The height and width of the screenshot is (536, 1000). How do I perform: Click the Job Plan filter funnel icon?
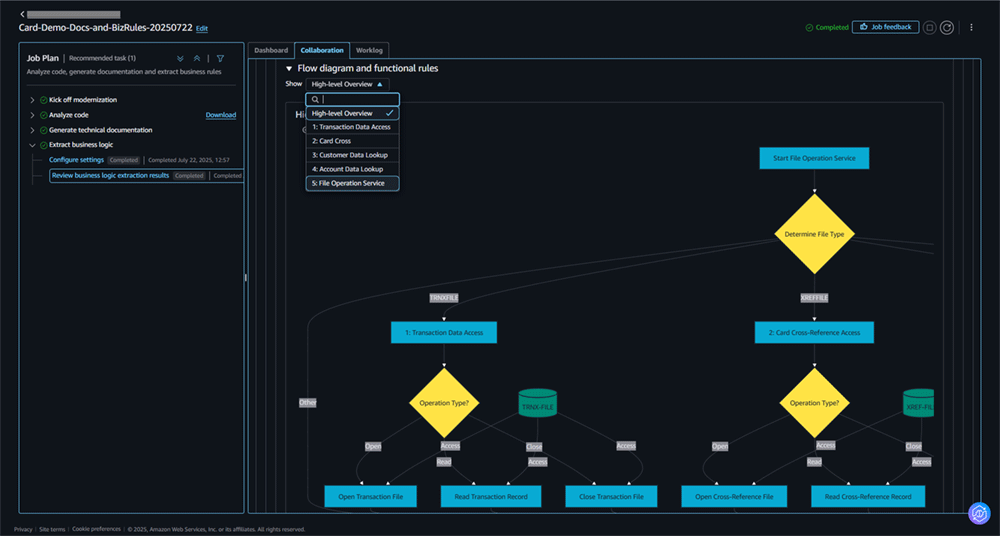[220, 59]
